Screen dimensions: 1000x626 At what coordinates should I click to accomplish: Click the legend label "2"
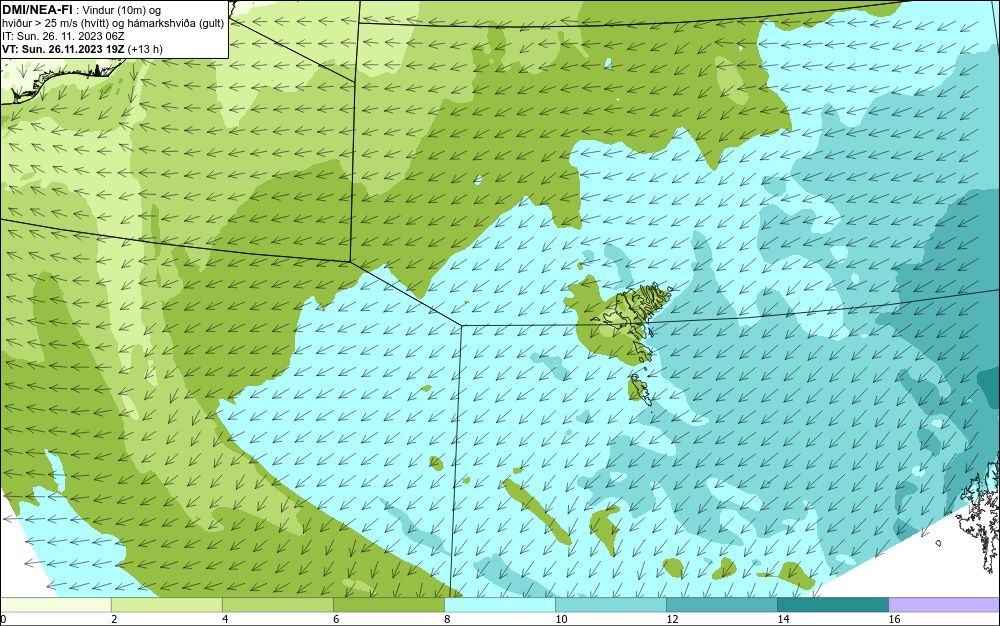pyautogui.click(x=114, y=619)
